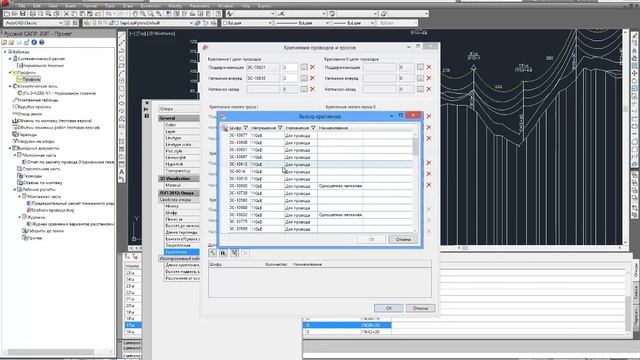Click OK in Выбор крепления dialog
The height and width of the screenshot is (360, 640).
pyautogui.click(x=371, y=239)
